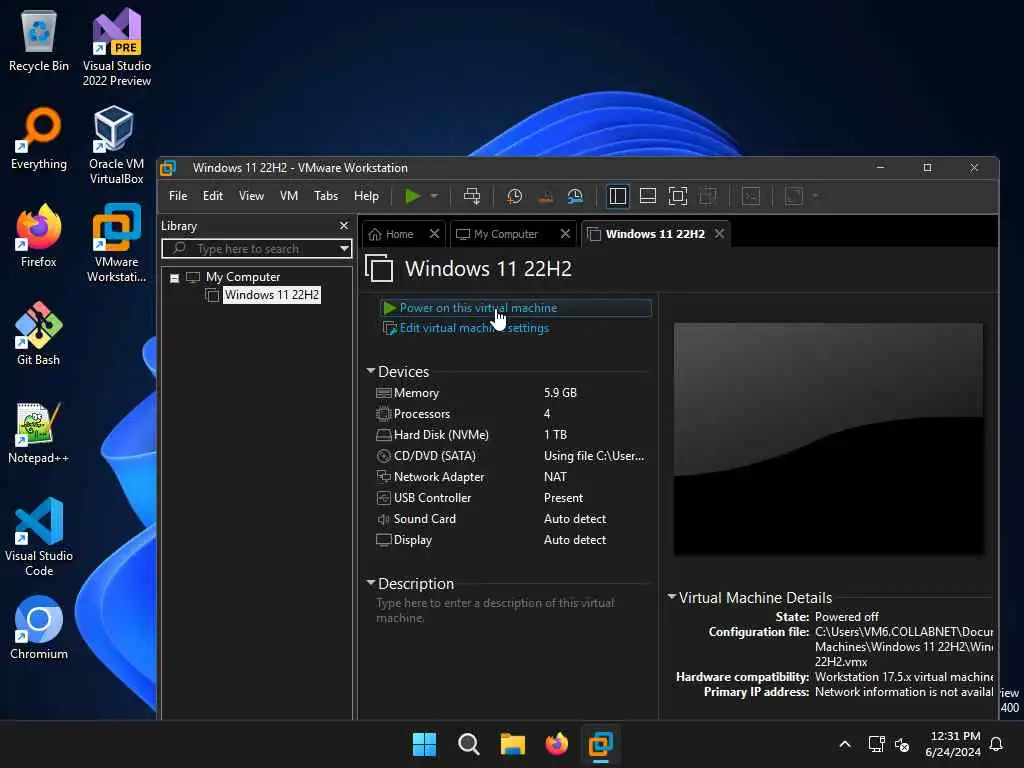Collapse the My Computer tree node

point(174,278)
